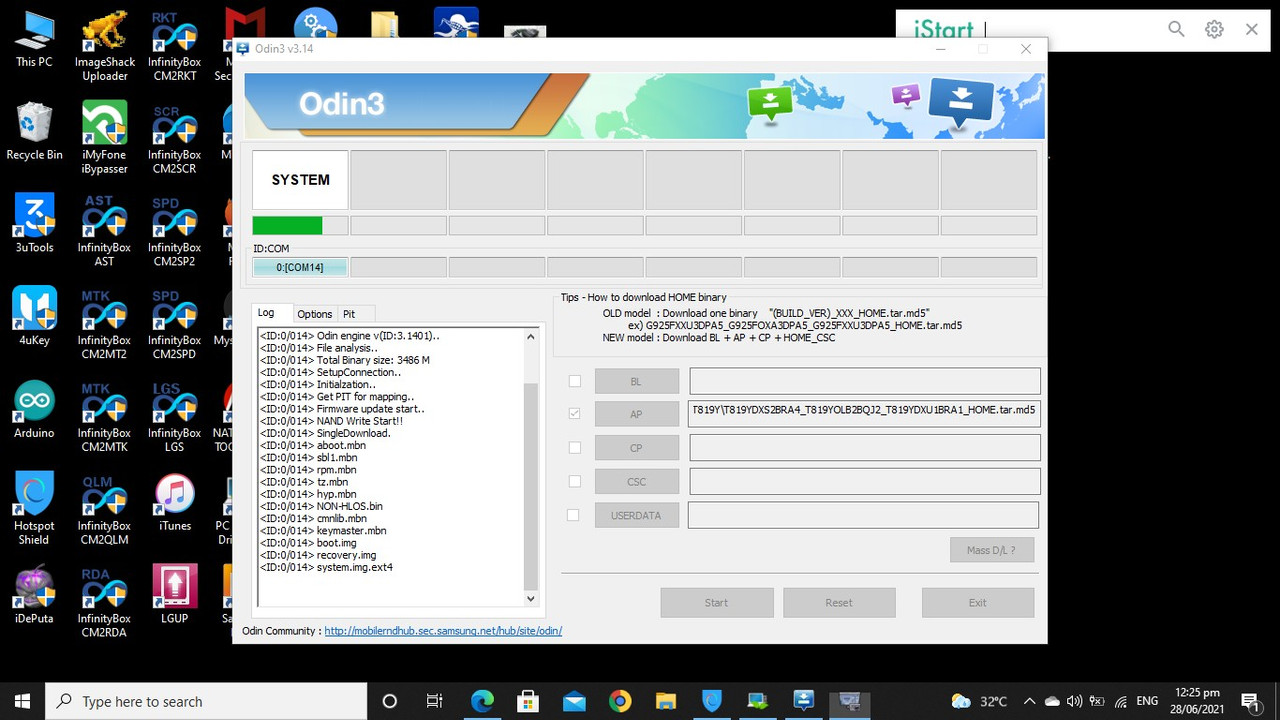Viewport: 1280px width, 720px height.
Task: Open iTunes from the desktop
Action: (x=175, y=503)
